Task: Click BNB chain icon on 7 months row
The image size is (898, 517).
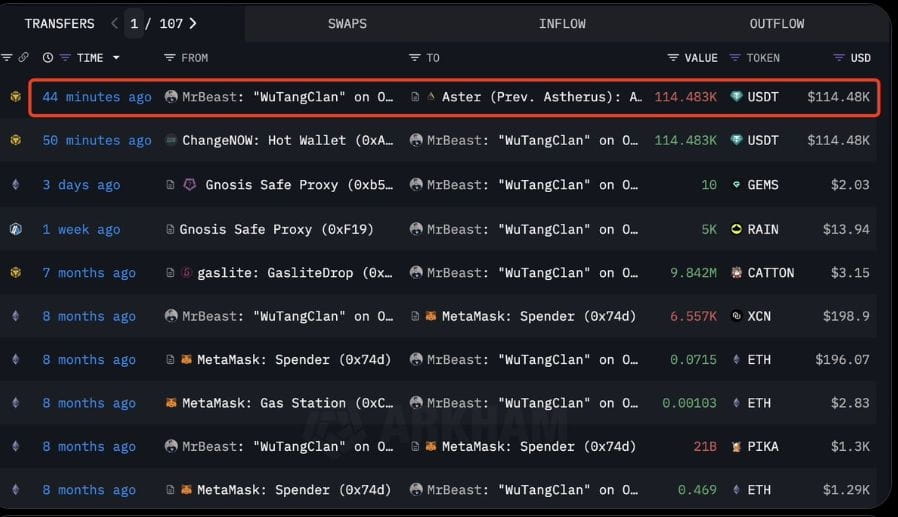Action: coord(15,273)
